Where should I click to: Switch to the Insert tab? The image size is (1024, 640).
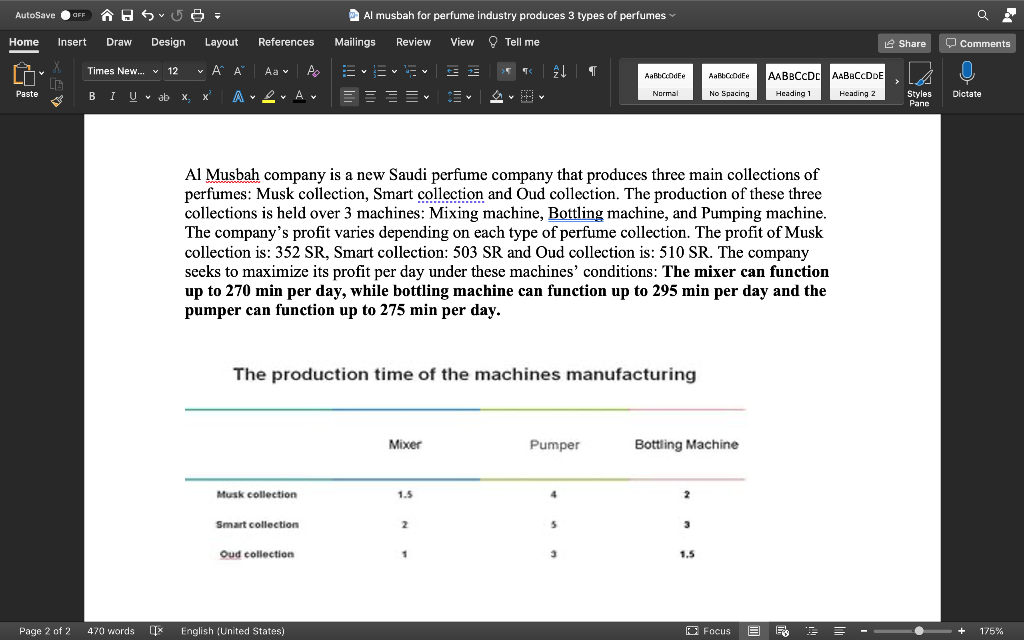point(72,42)
